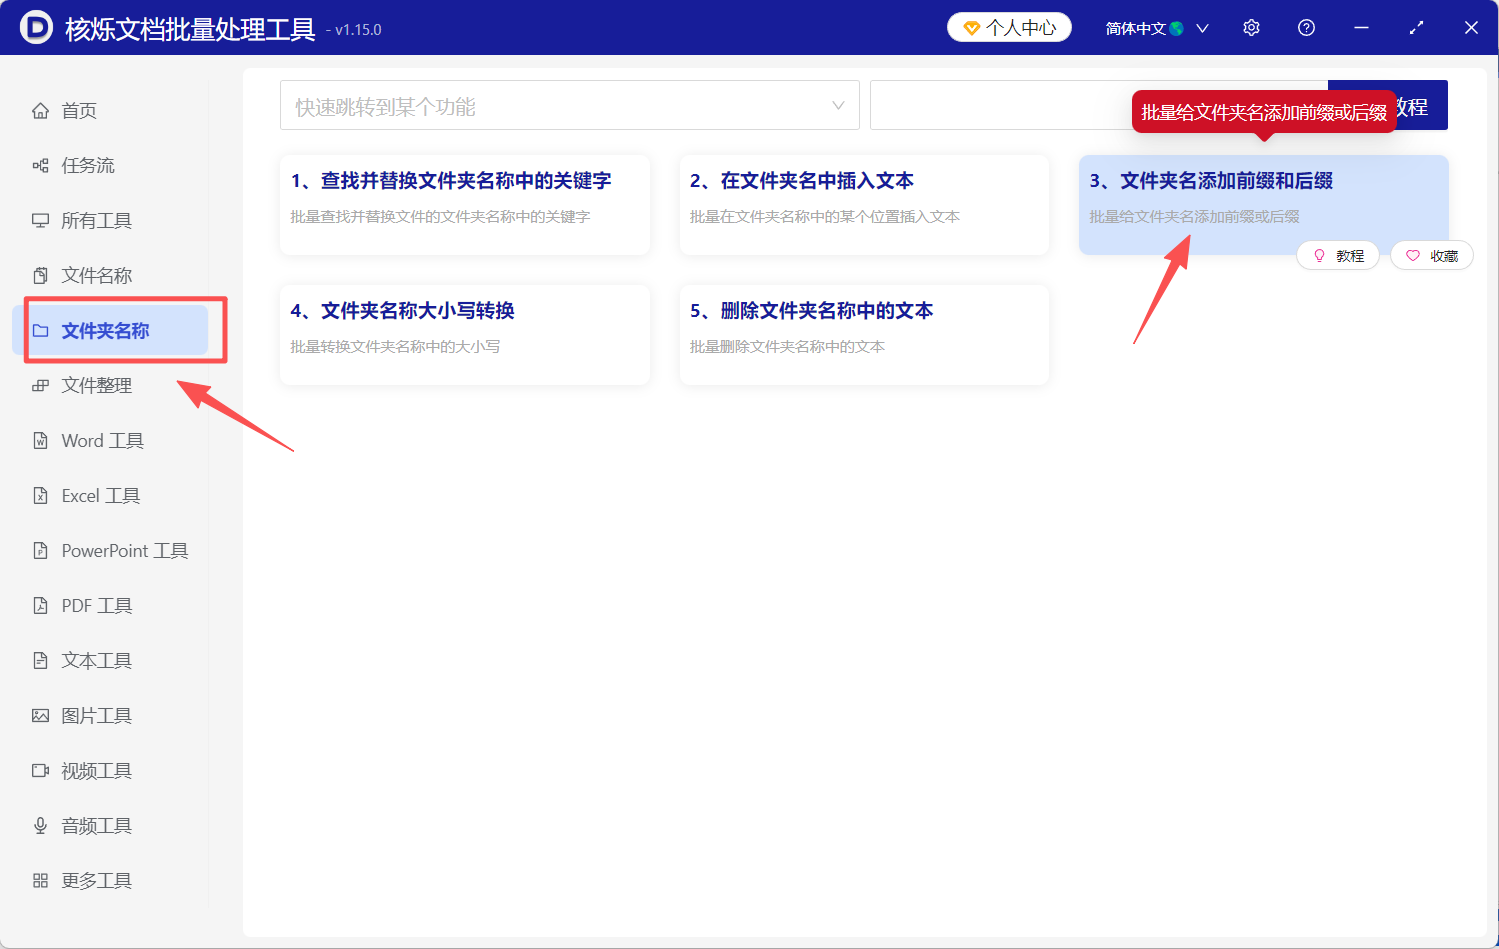Click the 教程 pill button on card 3

coord(1338,256)
